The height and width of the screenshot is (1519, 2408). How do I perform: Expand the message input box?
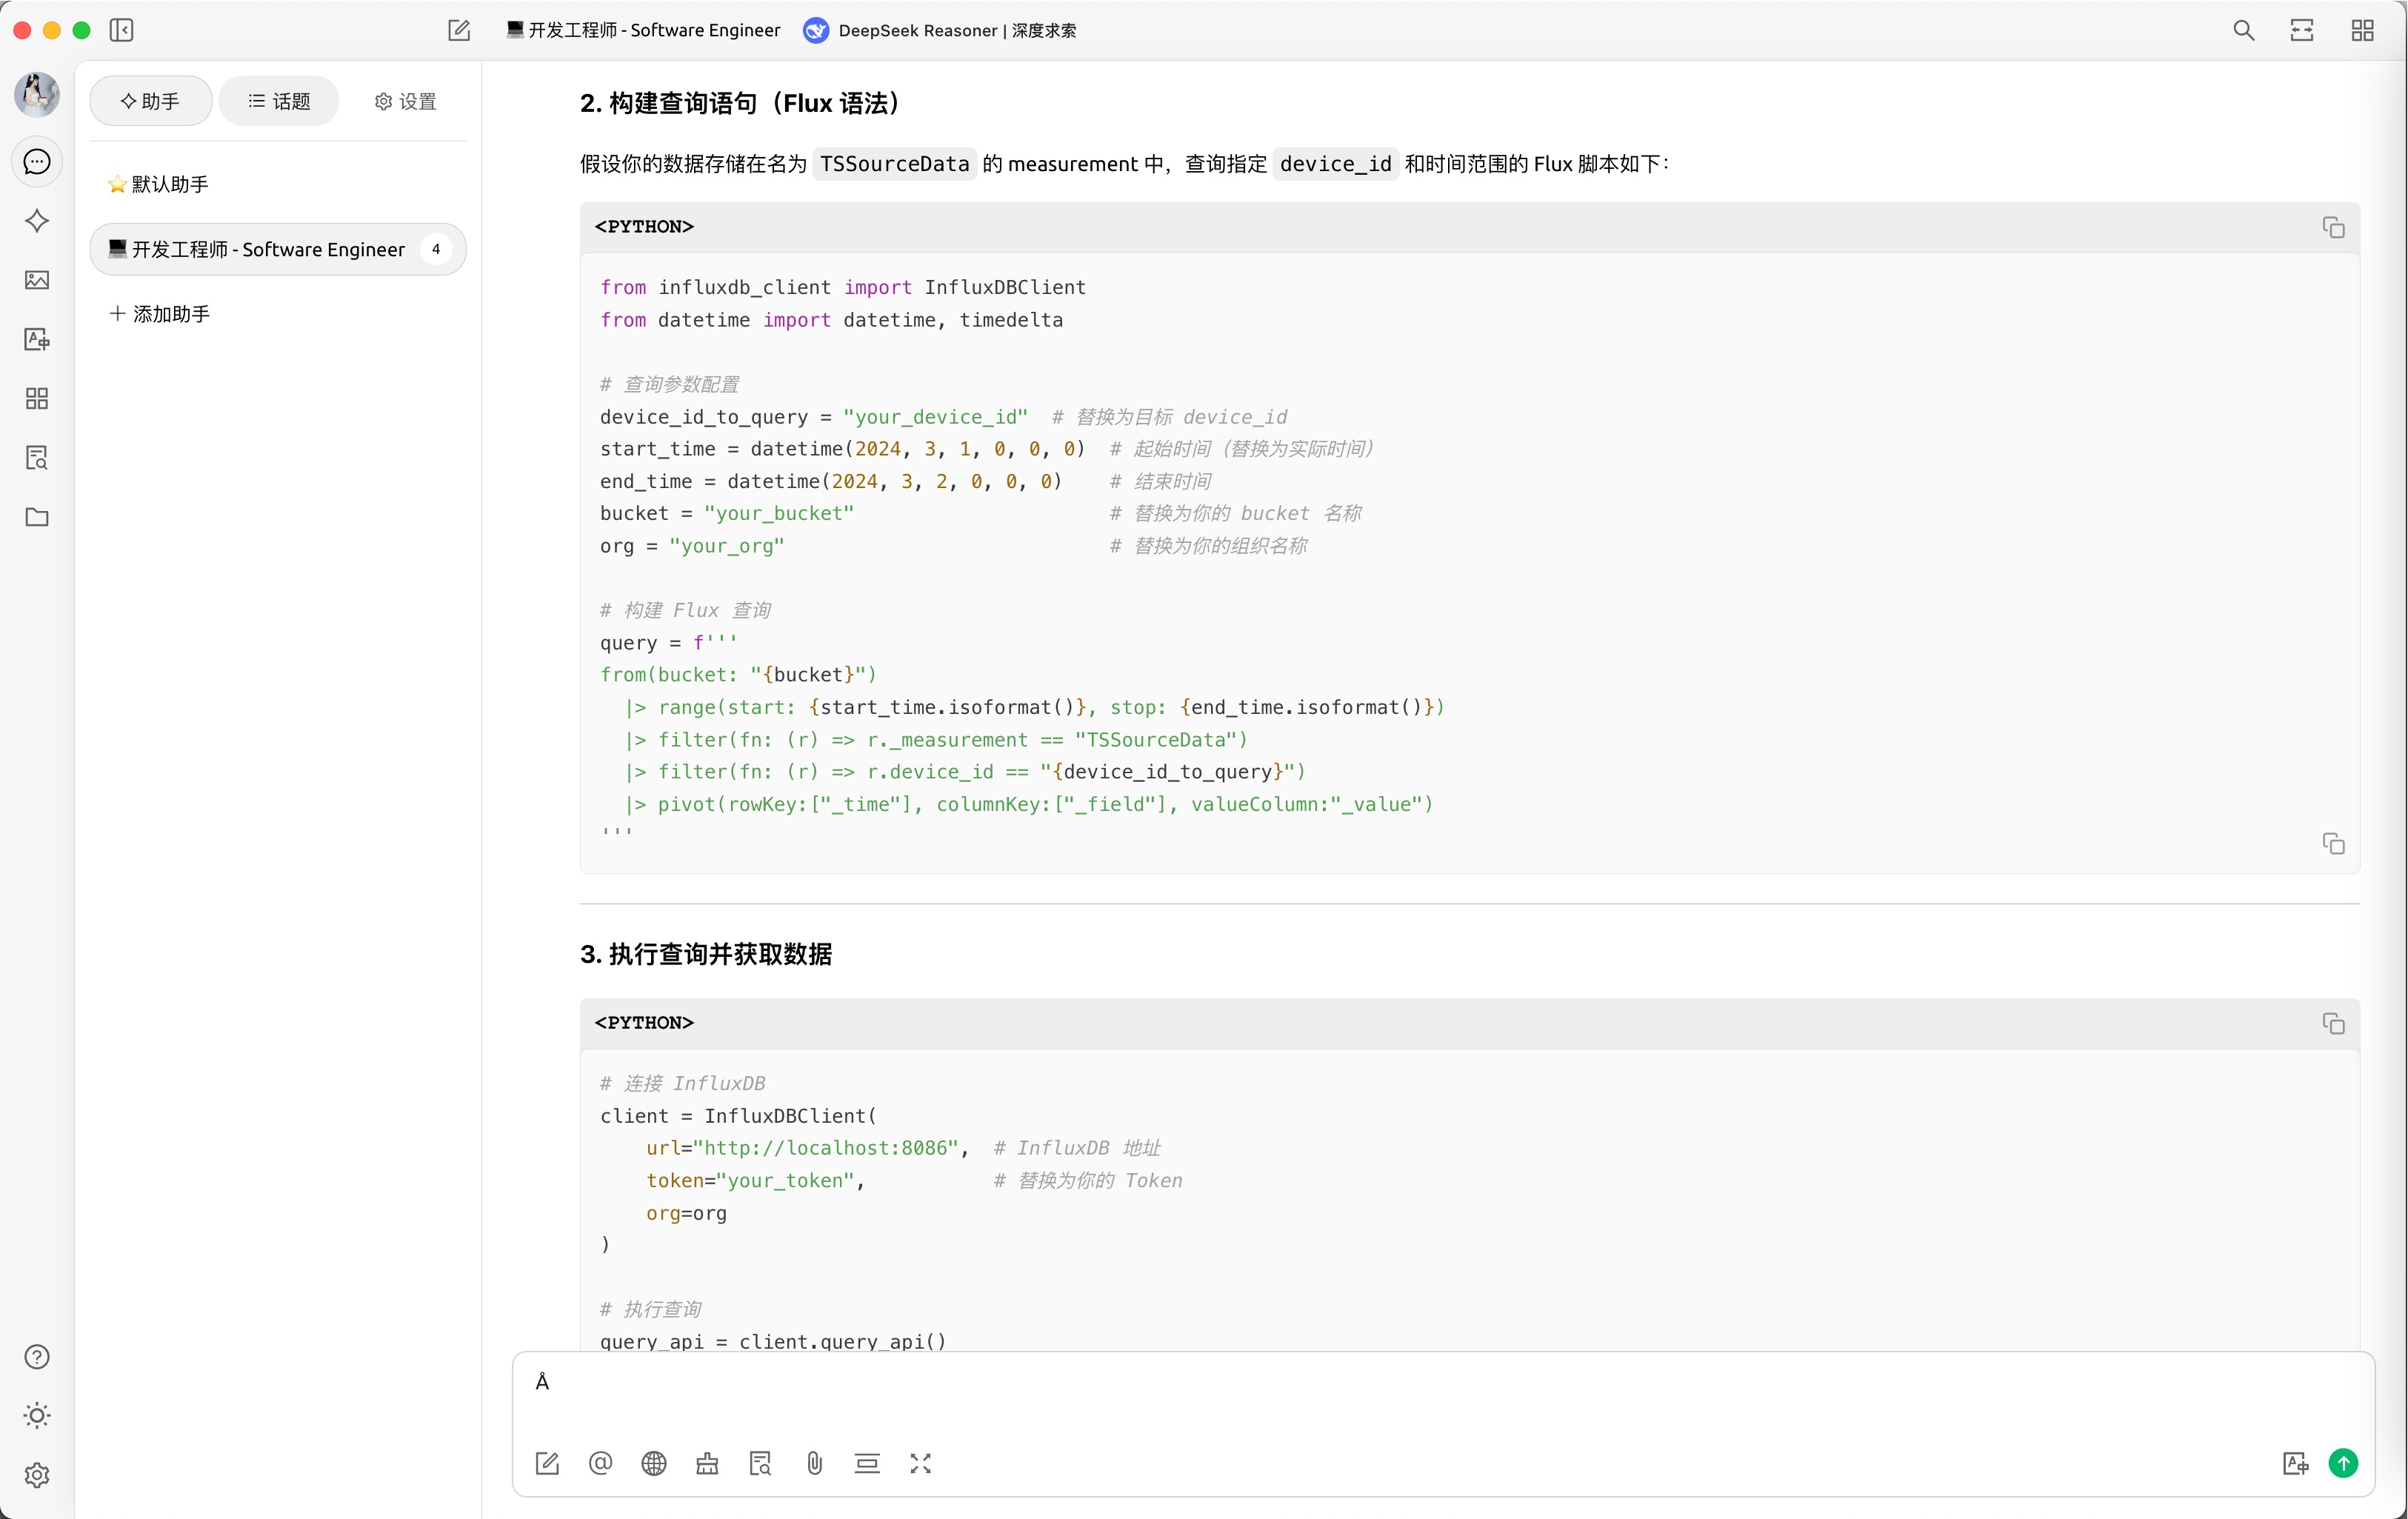(920, 1464)
